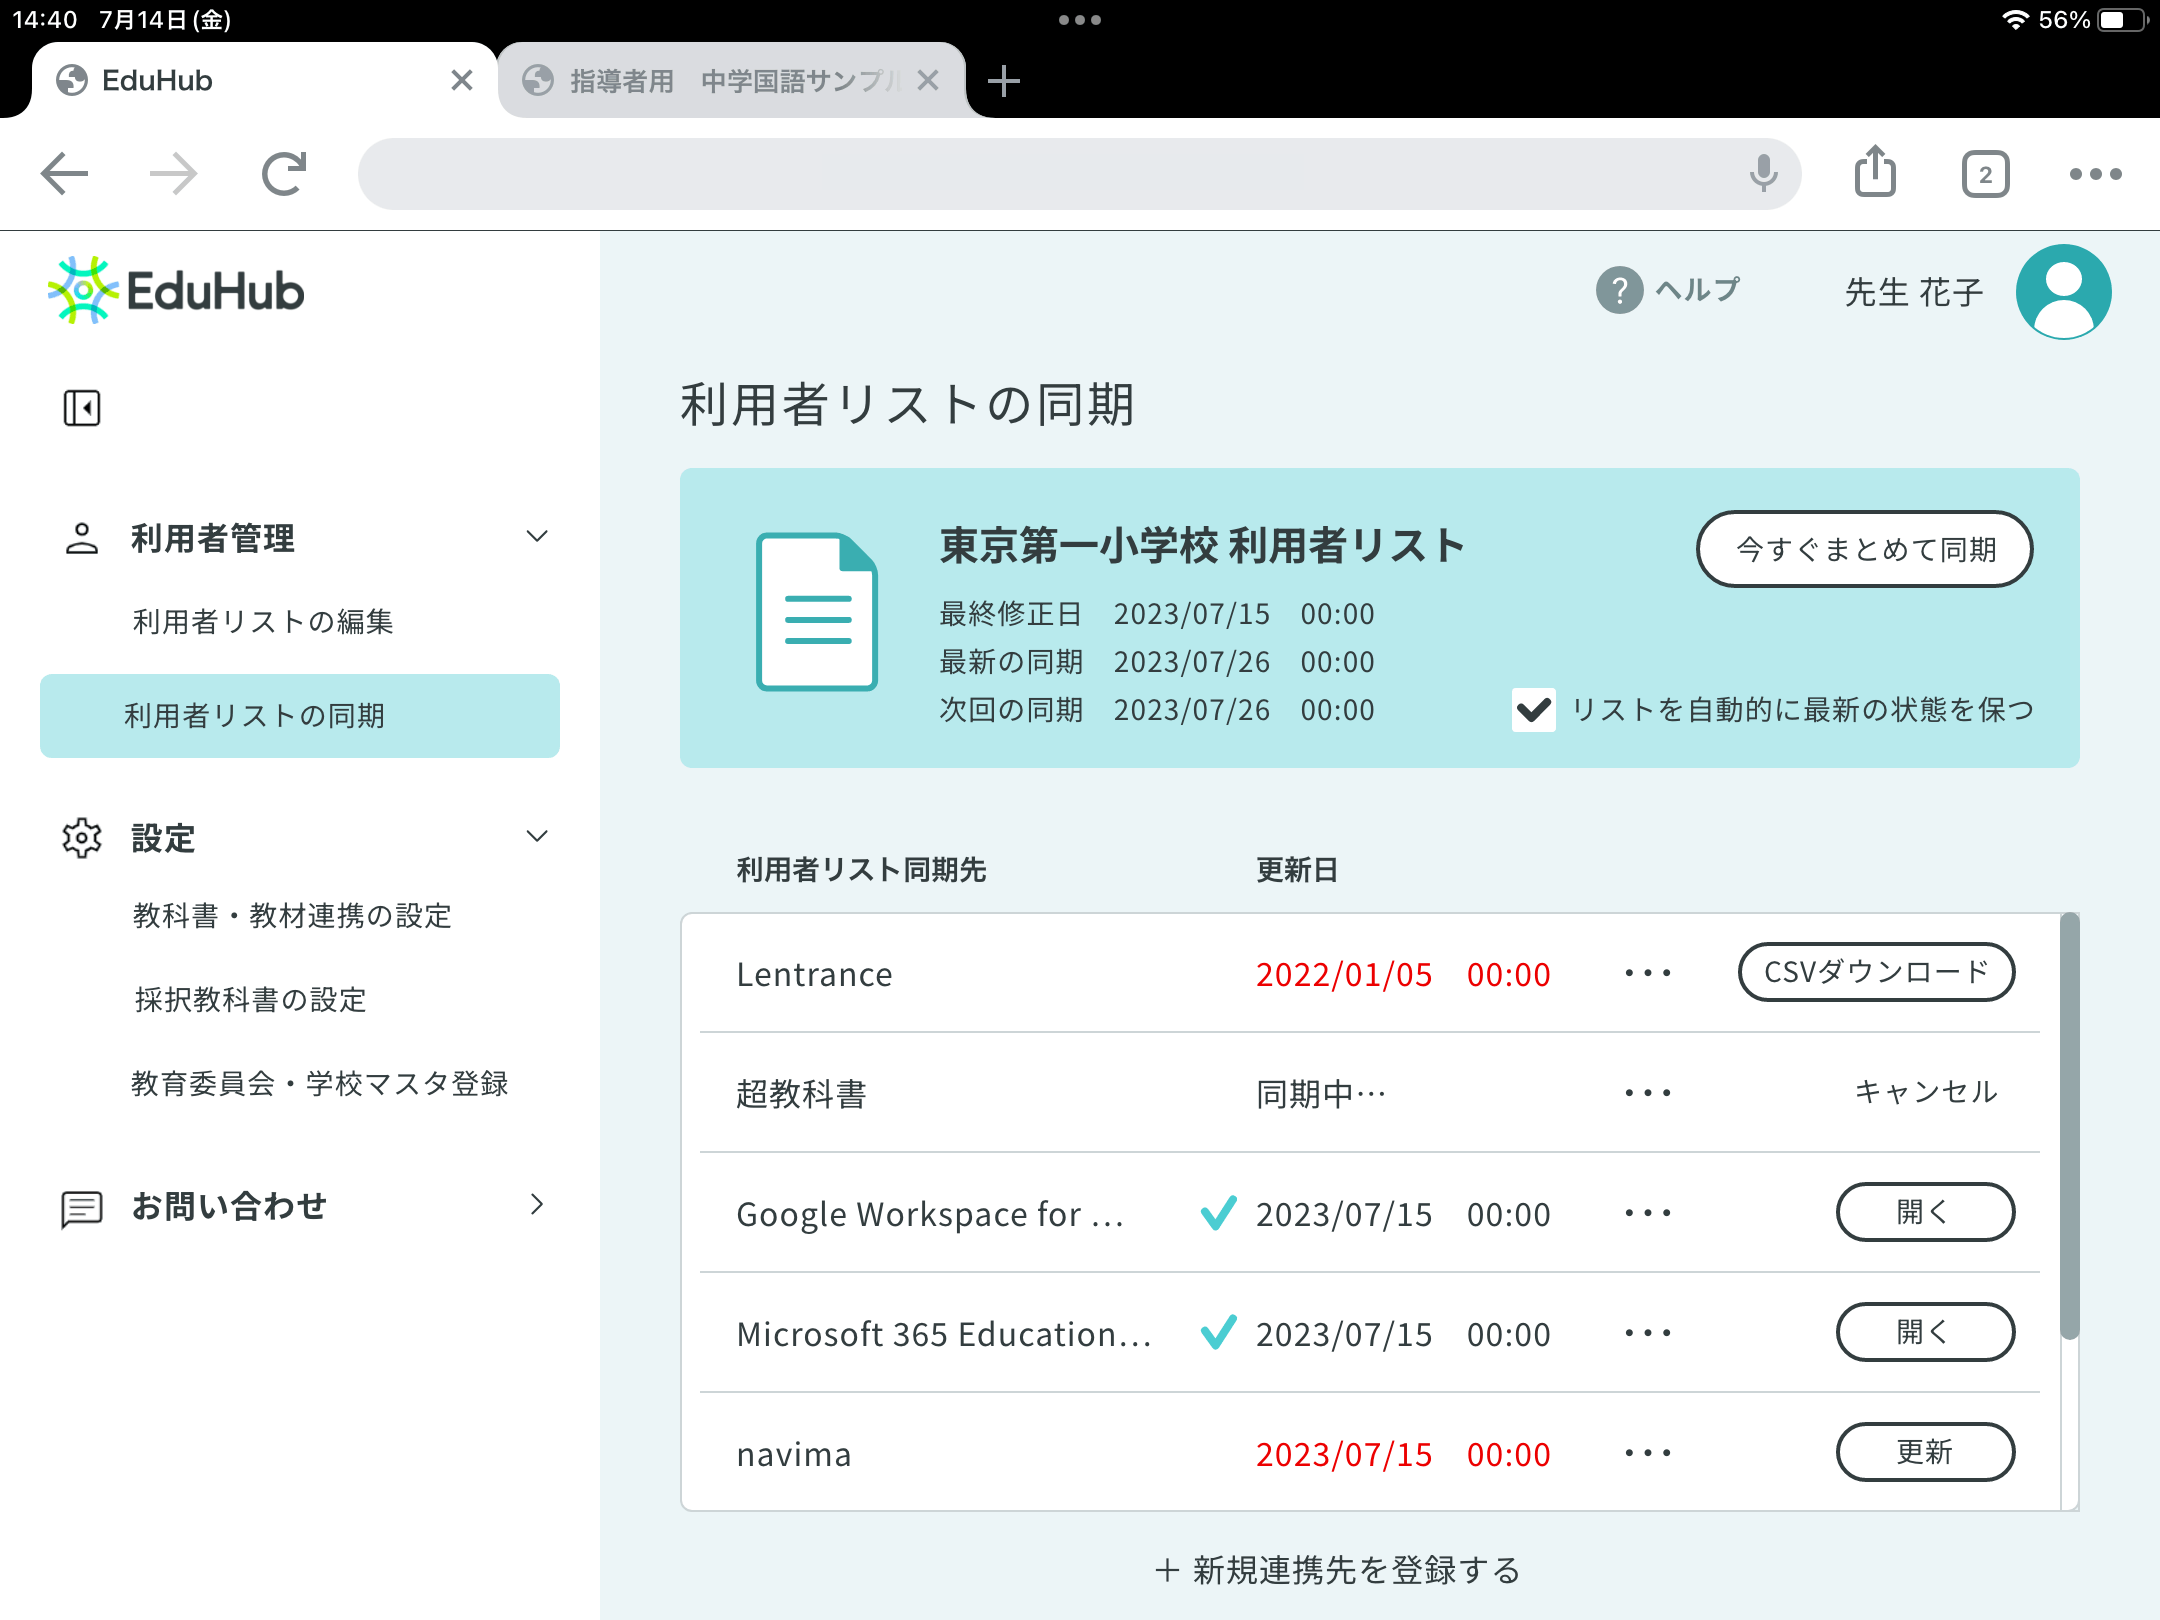2160x1620 pixels.
Task: Open the 先生 花子 profile avatar
Action: point(2063,292)
